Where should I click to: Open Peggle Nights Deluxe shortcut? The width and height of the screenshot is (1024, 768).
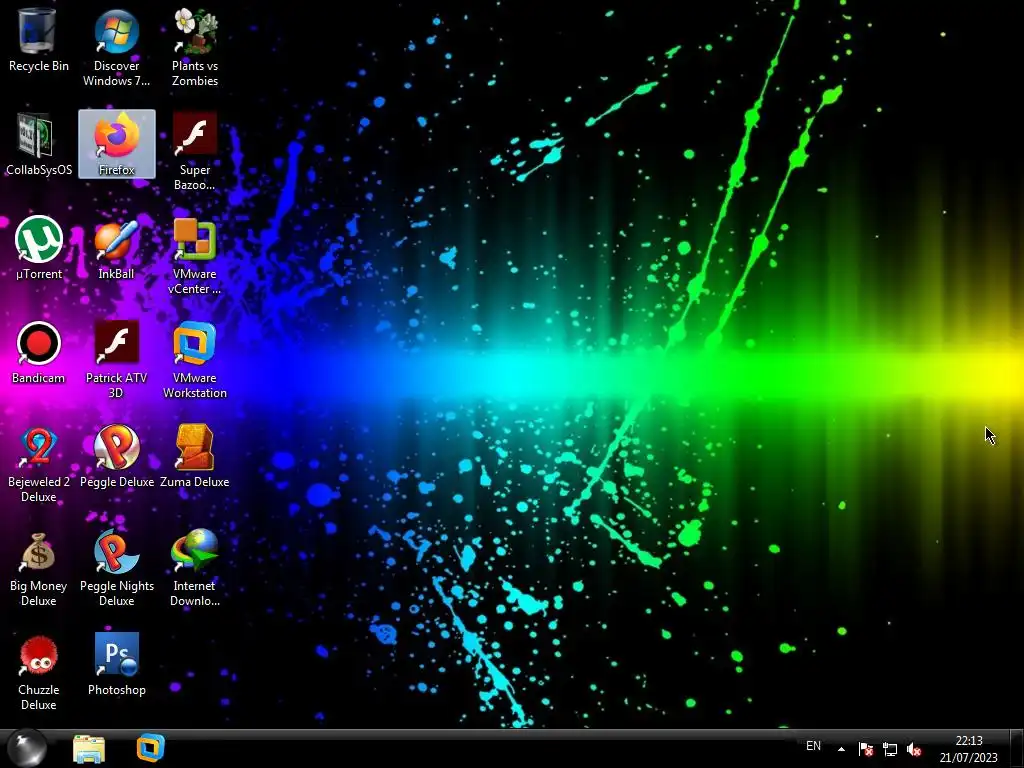(116, 567)
